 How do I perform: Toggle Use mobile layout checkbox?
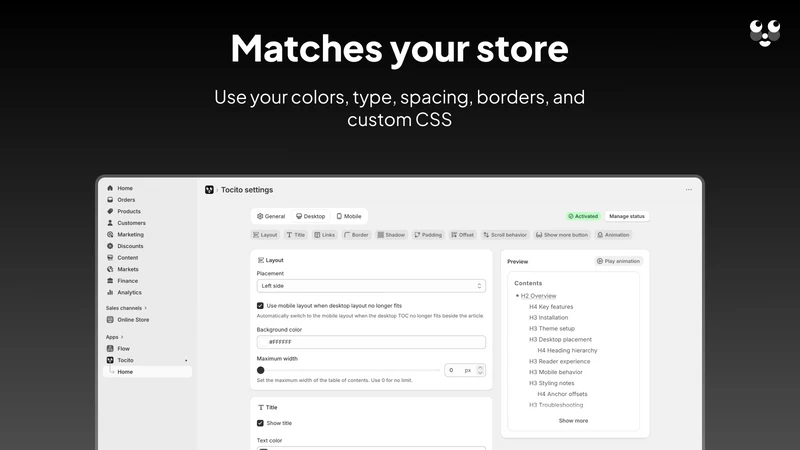[x=260, y=306]
